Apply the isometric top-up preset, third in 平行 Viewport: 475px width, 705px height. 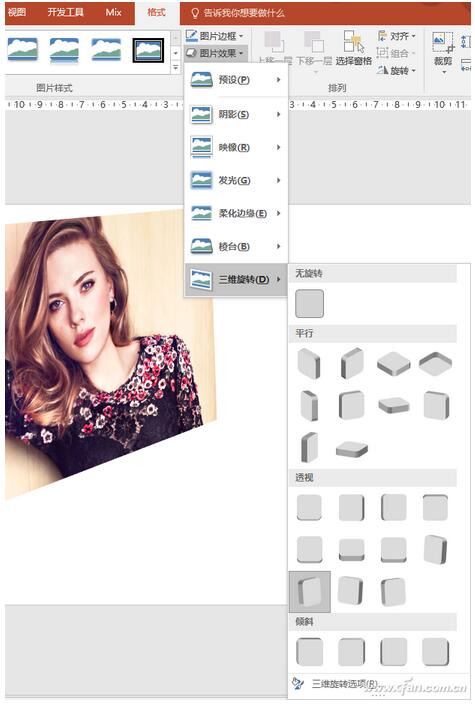tap(394, 363)
